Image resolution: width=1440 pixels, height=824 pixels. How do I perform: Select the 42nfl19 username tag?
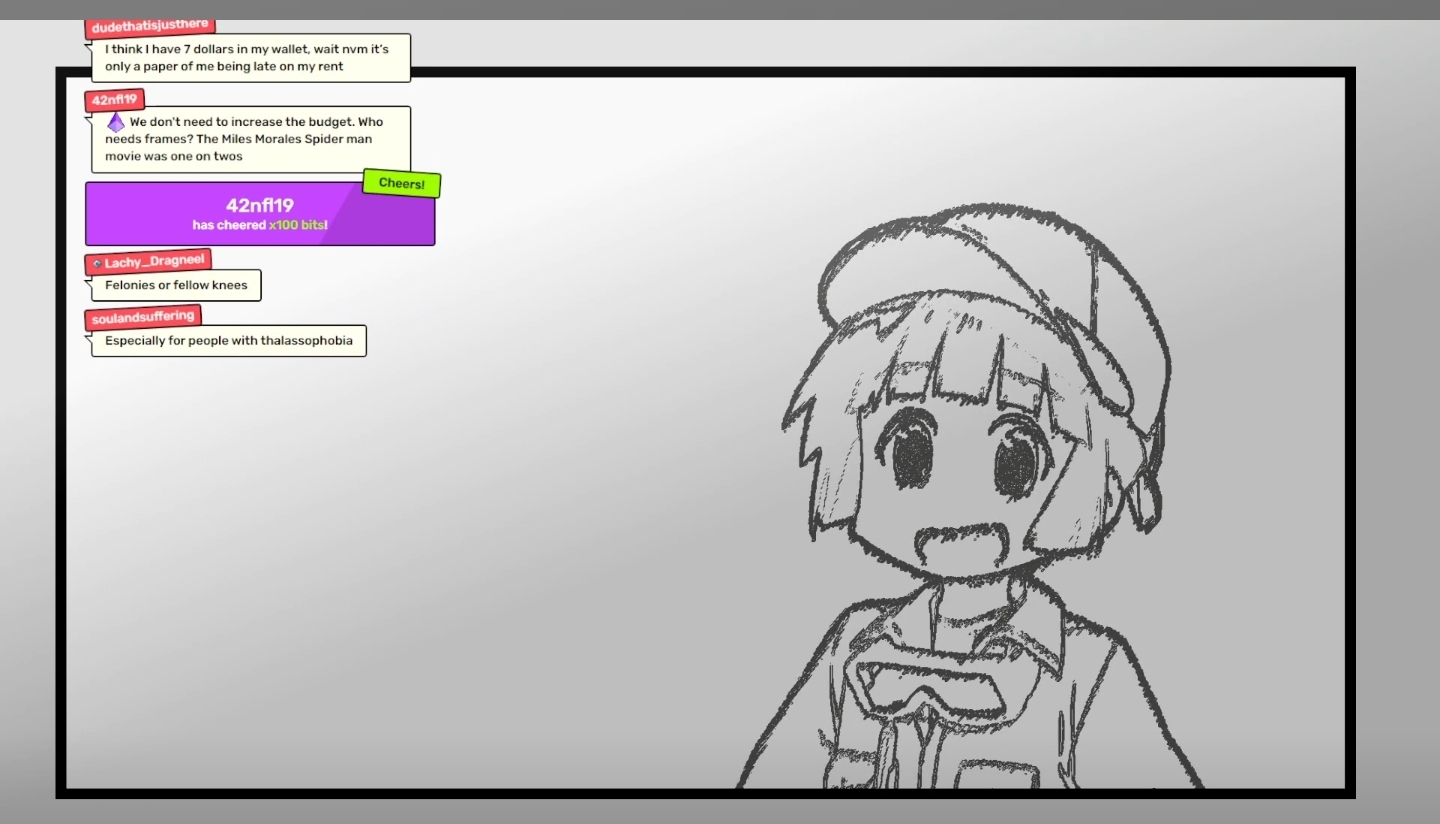coord(115,100)
